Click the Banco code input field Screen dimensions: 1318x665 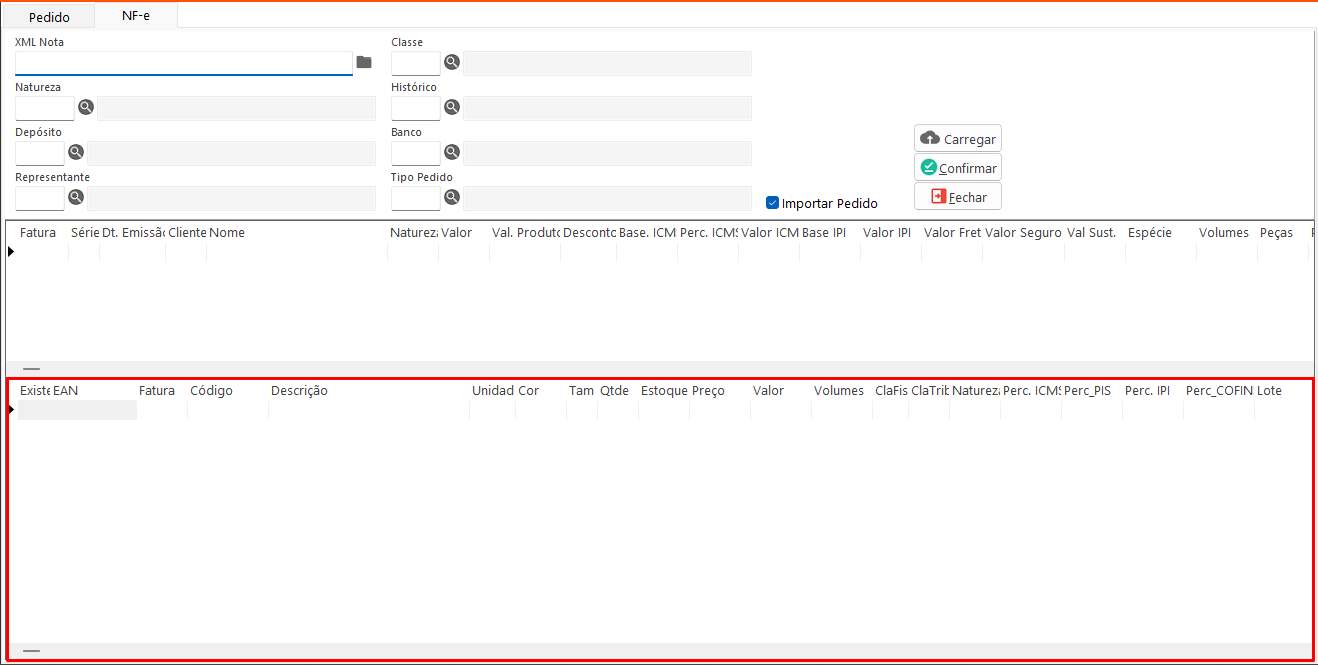[x=415, y=153]
